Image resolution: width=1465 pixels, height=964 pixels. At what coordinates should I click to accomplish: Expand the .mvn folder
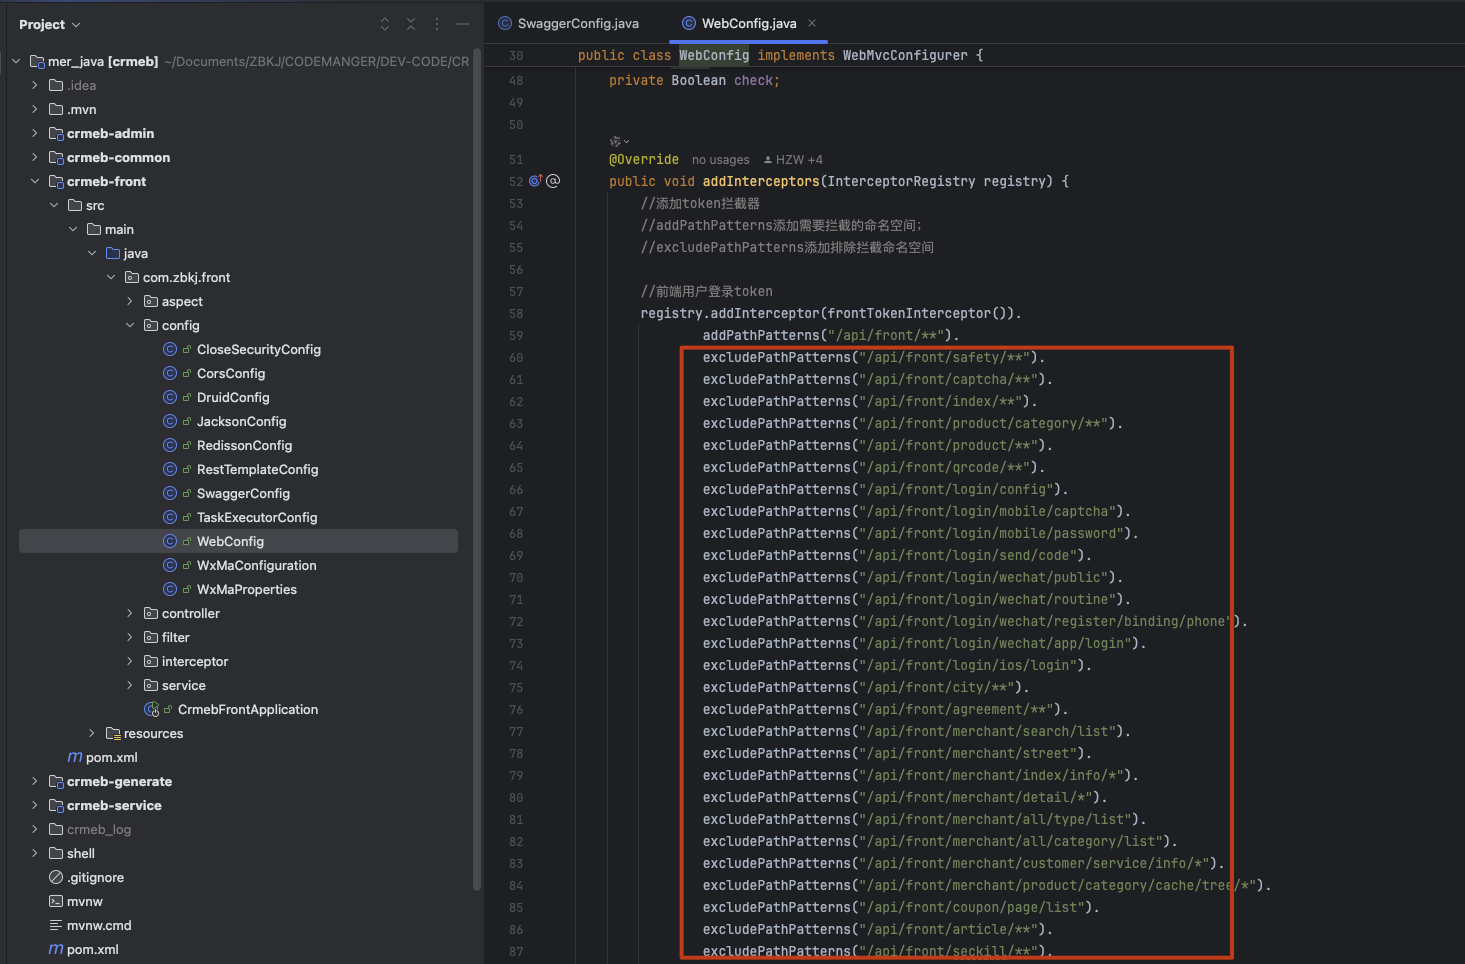[35, 109]
